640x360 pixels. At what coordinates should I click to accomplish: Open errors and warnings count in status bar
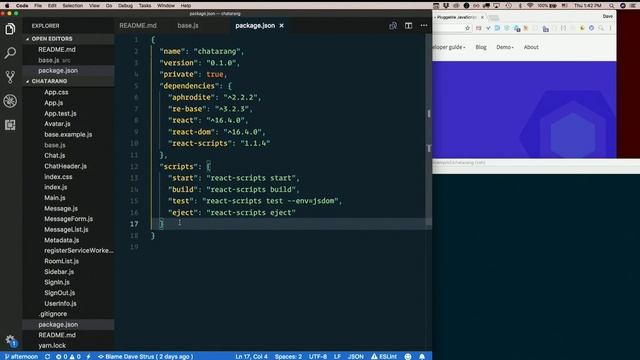tap(68, 356)
